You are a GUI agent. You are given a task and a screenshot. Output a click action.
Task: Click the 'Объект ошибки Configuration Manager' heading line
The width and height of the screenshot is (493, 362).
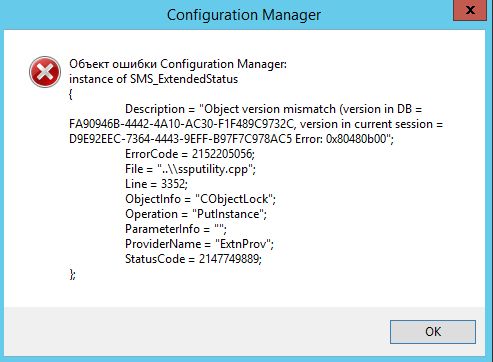178,64
